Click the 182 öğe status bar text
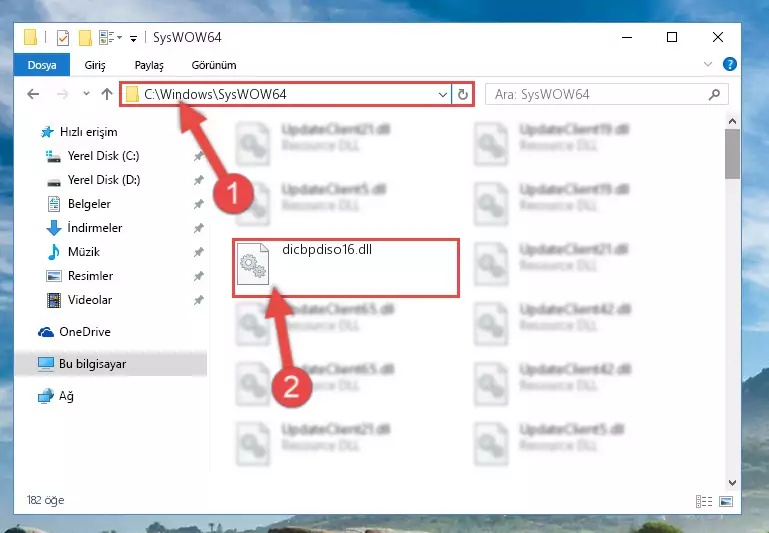 45,500
